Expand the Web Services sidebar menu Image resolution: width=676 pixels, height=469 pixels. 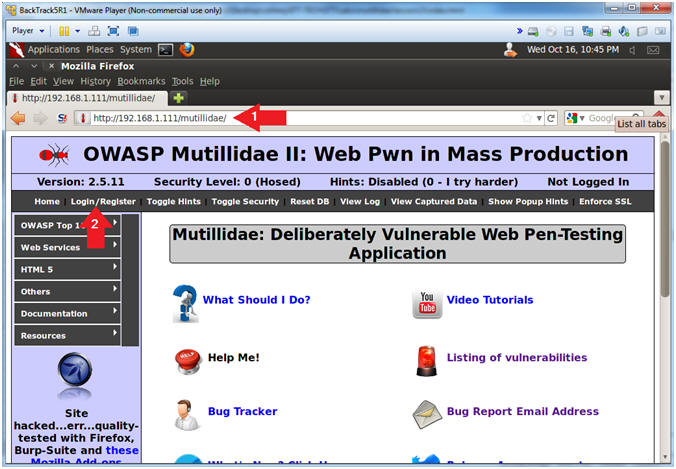[67, 247]
